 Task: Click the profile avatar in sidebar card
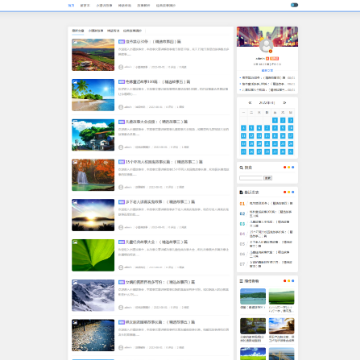(x=266, y=46)
